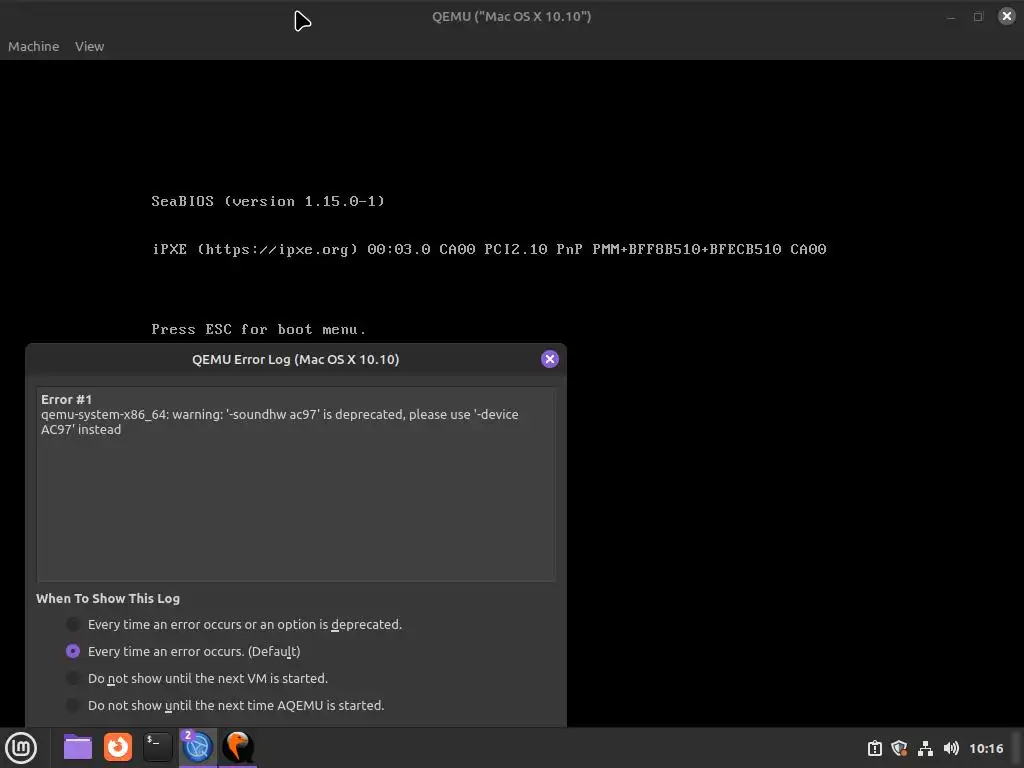This screenshot has width=1024, height=768.
Task: Open the View menu in QEMU window
Action: 89,46
